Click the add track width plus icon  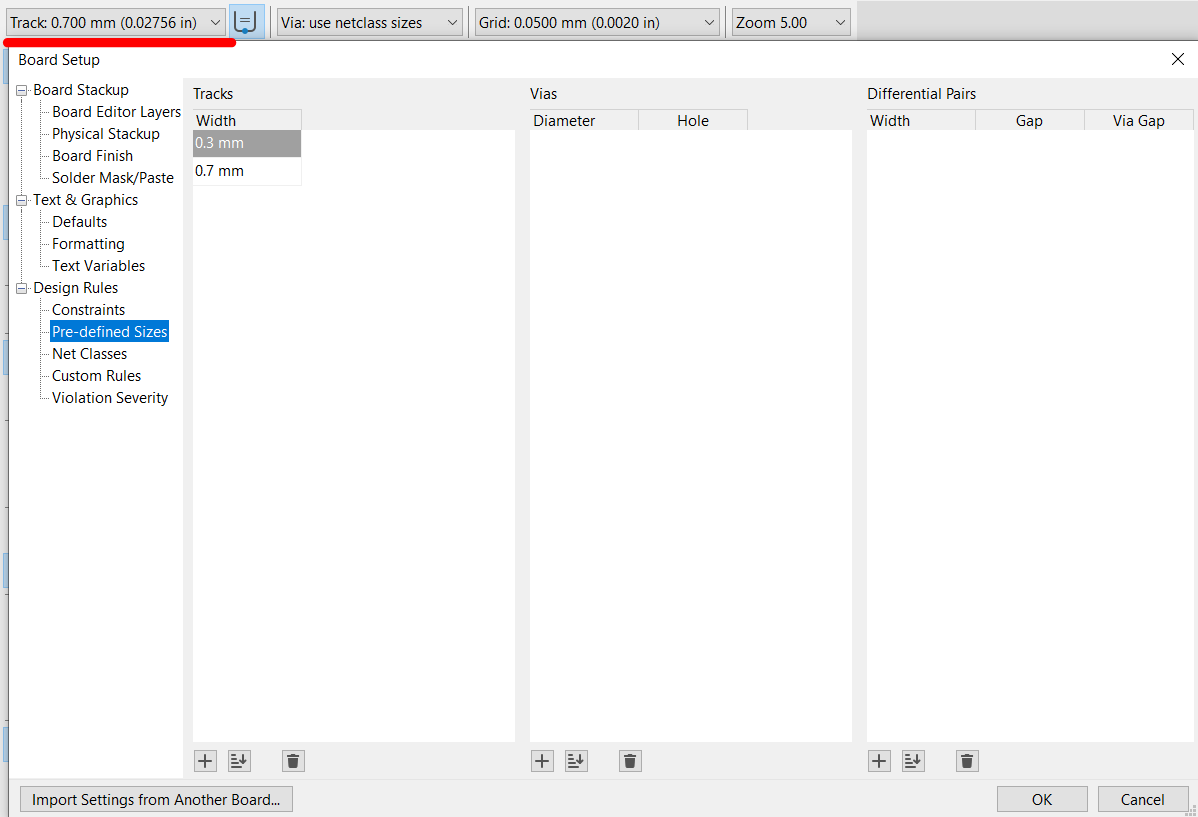205,761
